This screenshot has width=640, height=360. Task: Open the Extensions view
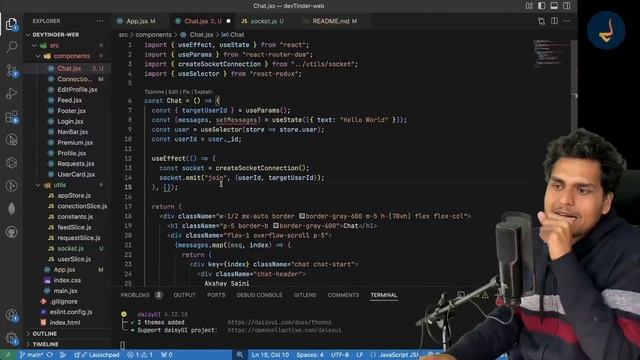11,117
